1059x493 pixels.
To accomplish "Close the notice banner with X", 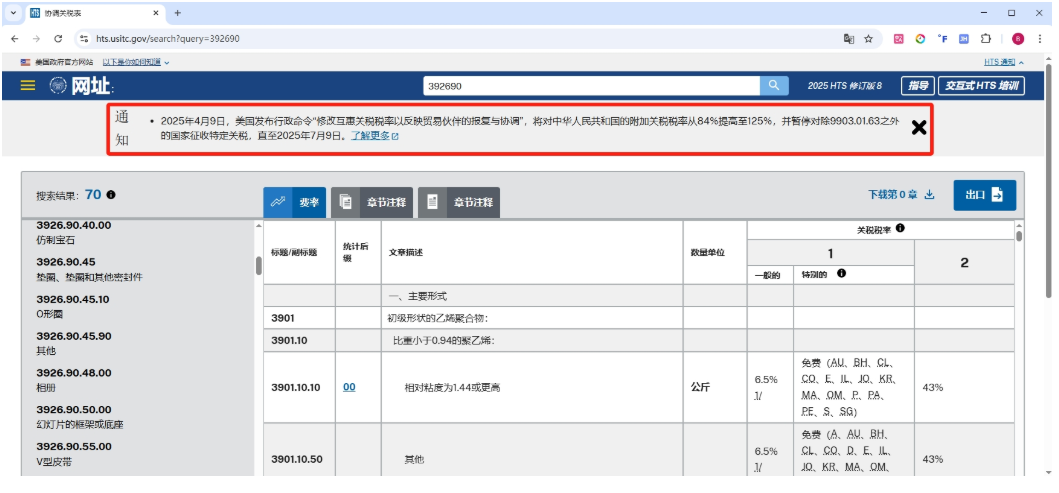I will tap(919, 128).
